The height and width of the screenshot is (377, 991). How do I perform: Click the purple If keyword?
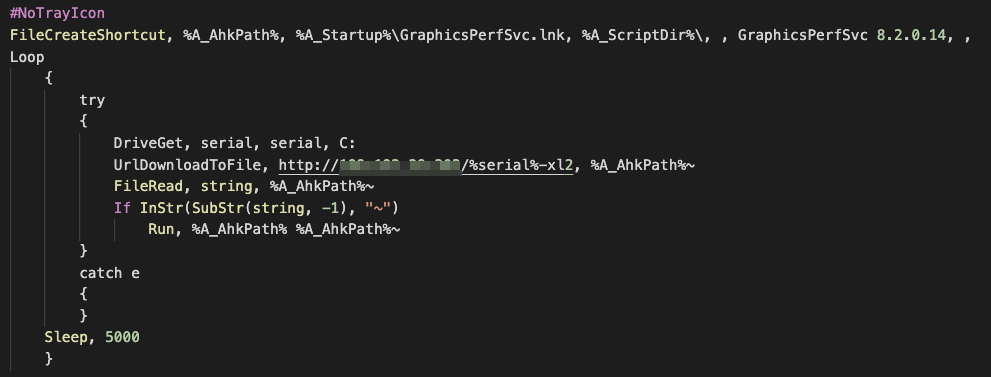pos(122,207)
